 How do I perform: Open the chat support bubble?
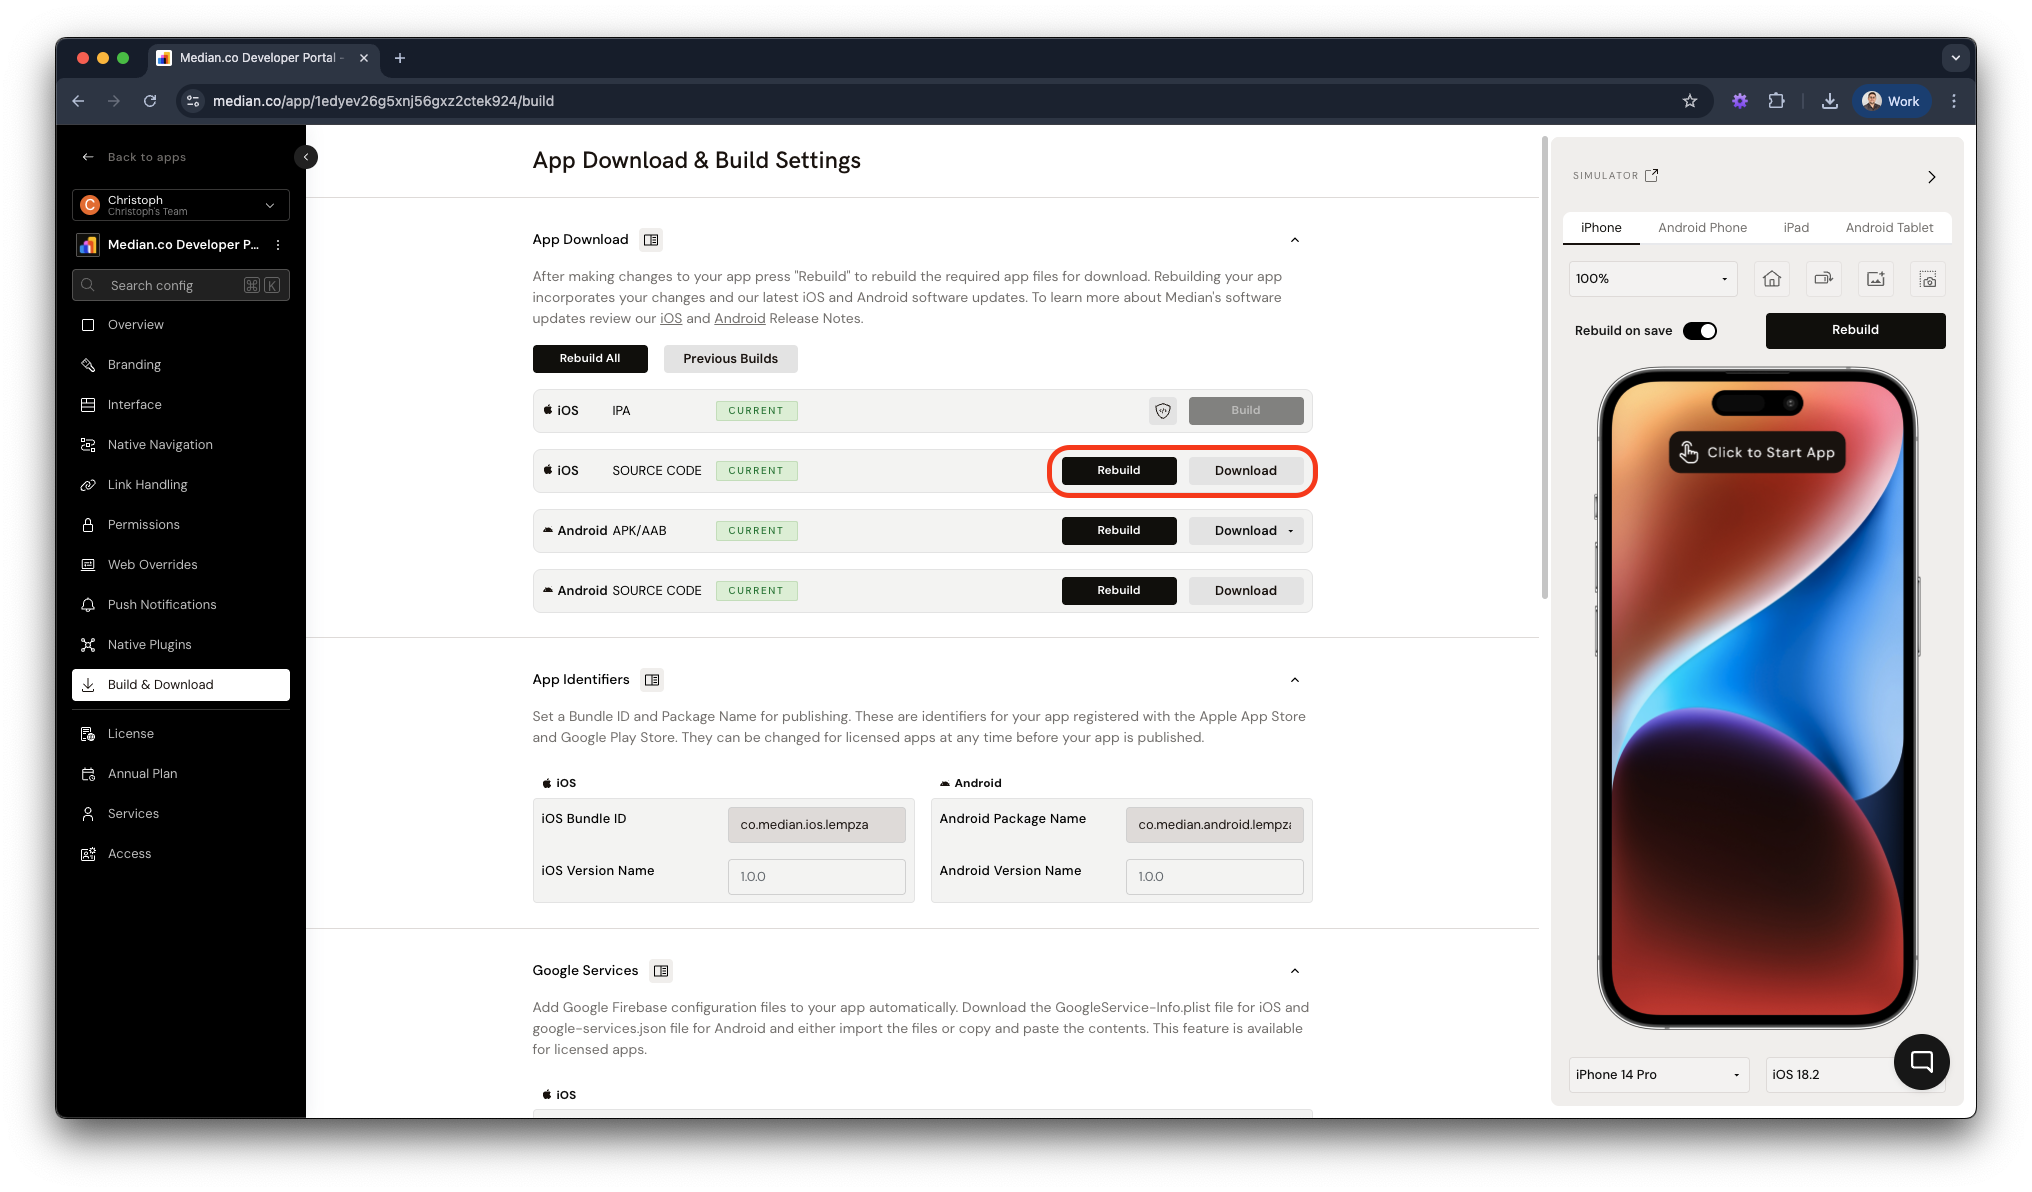pyautogui.click(x=1922, y=1062)
